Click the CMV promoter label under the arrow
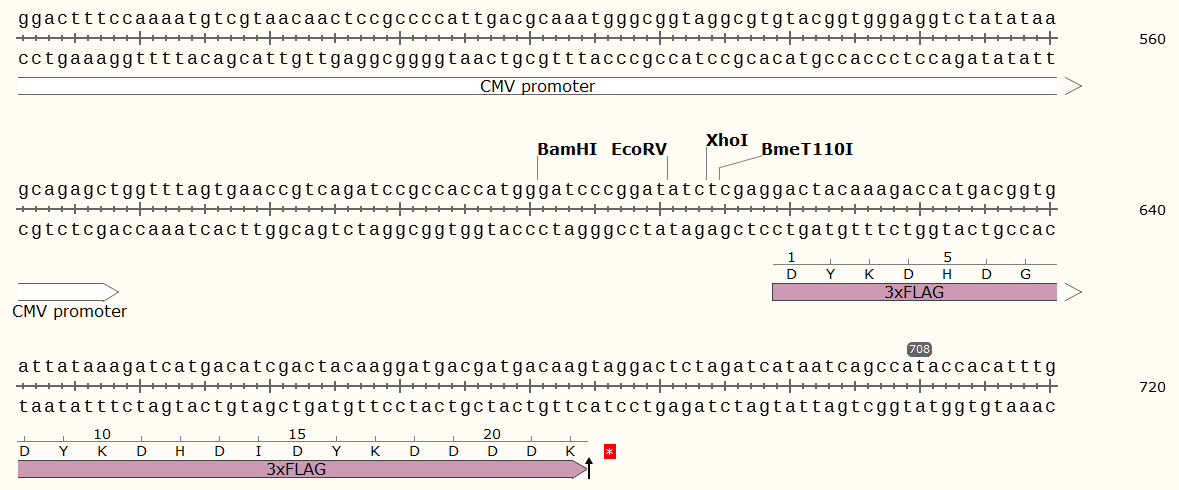This screenshot has height=490, width=1179. (70, 311)
